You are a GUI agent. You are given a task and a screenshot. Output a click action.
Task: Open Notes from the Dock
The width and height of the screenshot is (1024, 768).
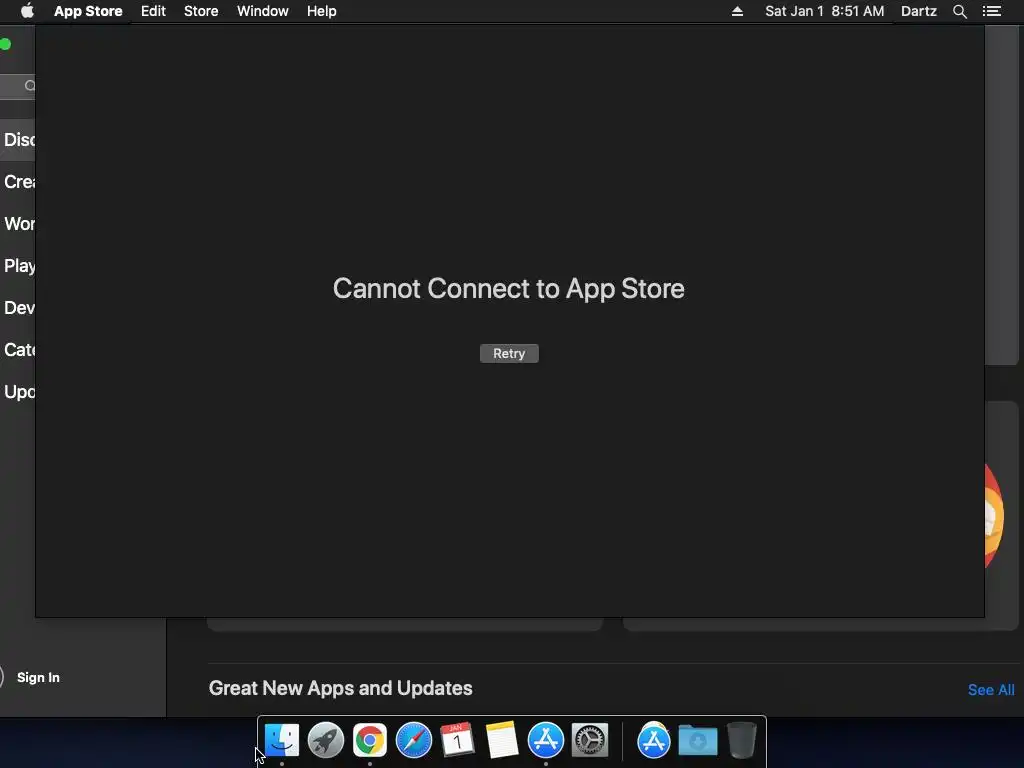502,740
